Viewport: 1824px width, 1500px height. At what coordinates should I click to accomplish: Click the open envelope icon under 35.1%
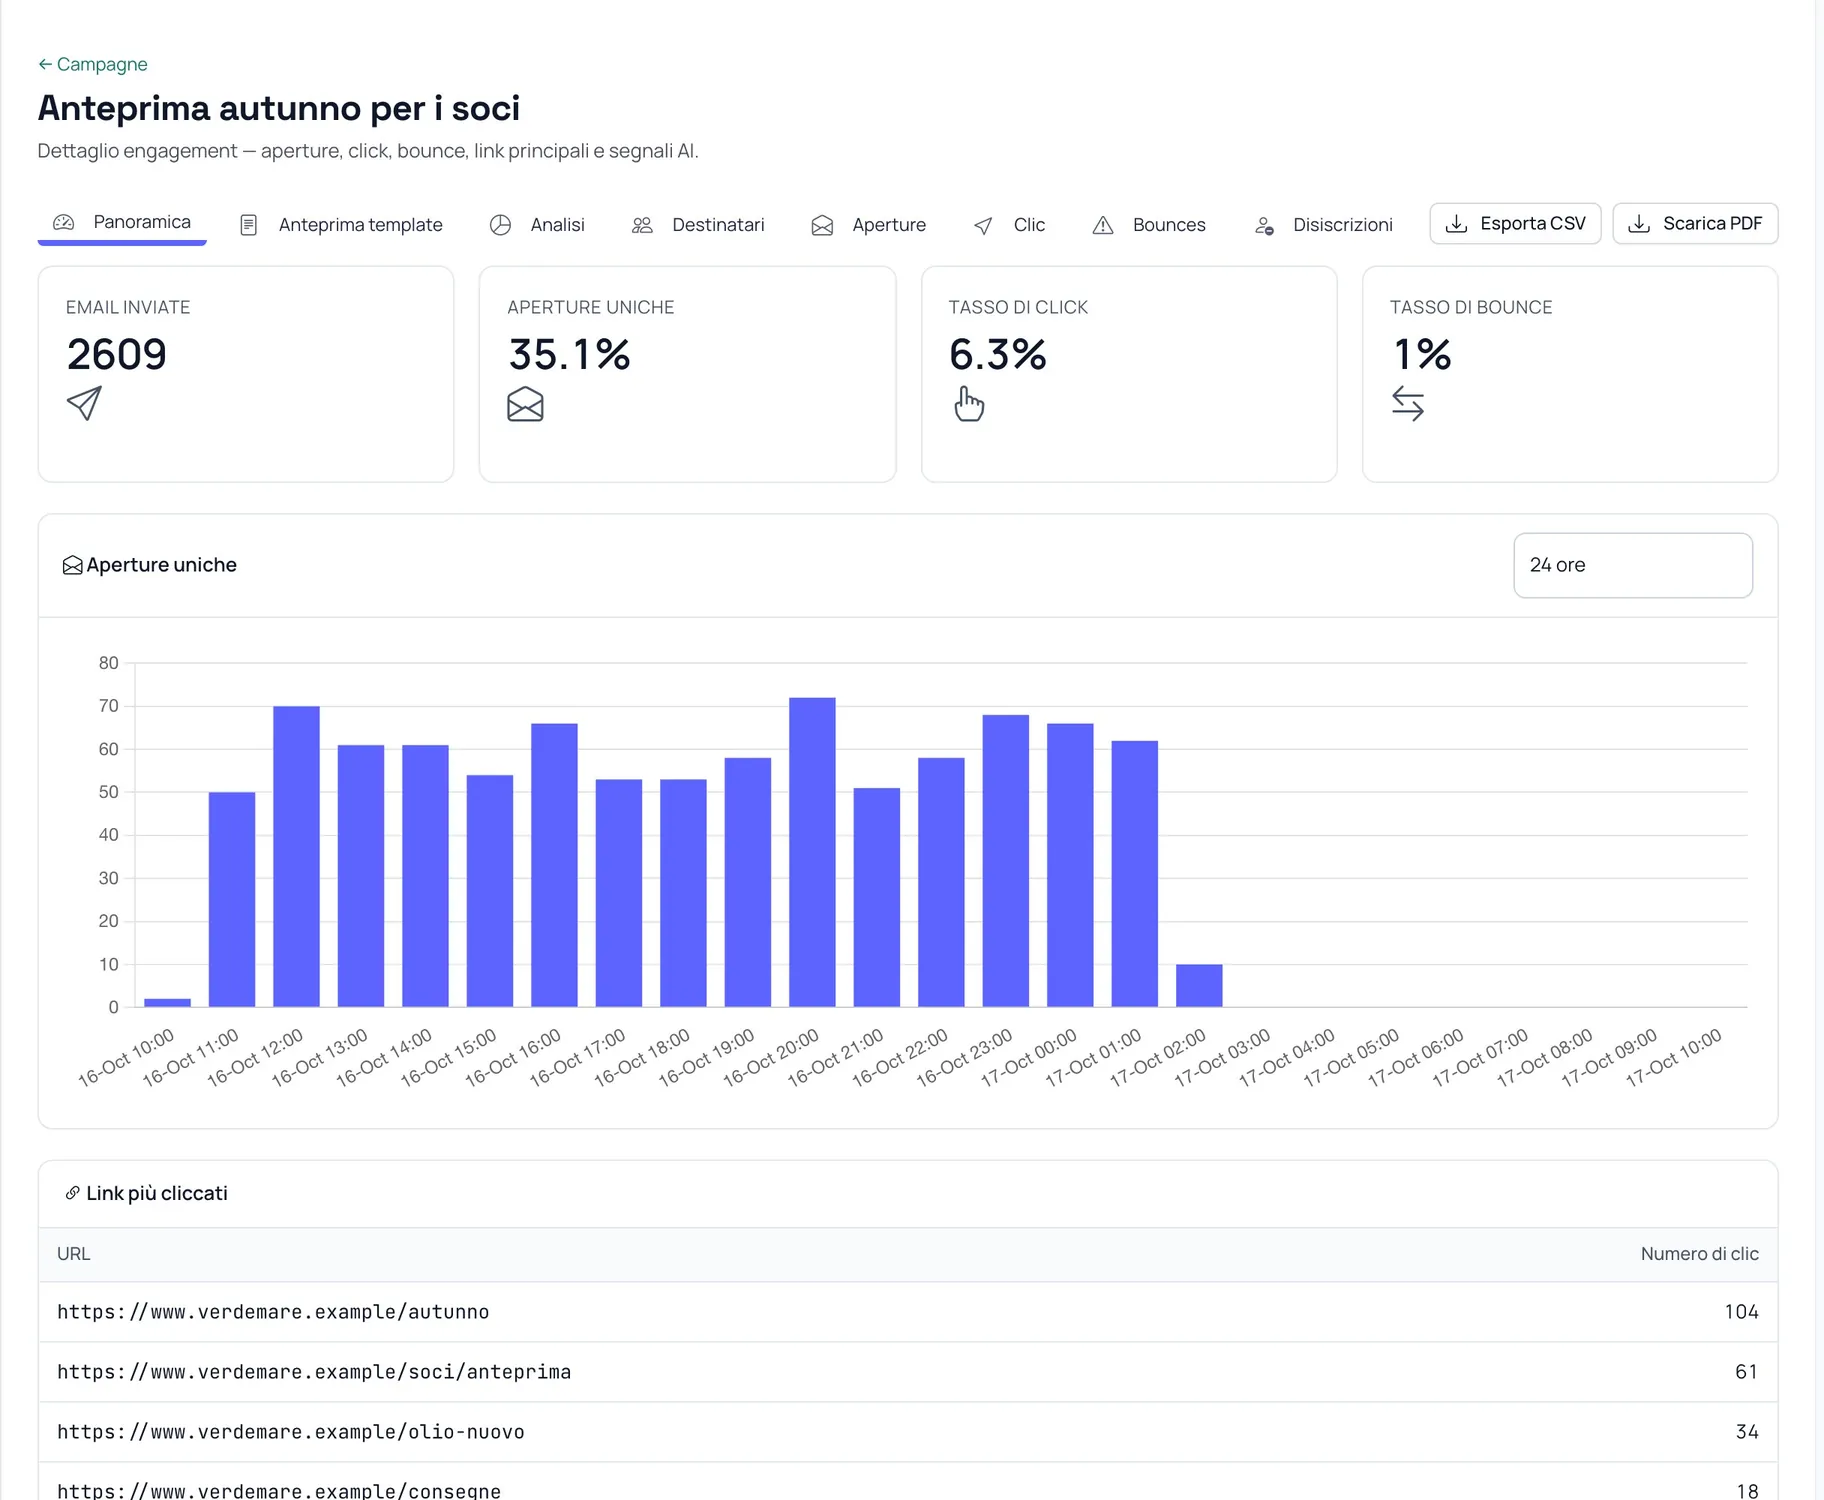tap(525, 404)
